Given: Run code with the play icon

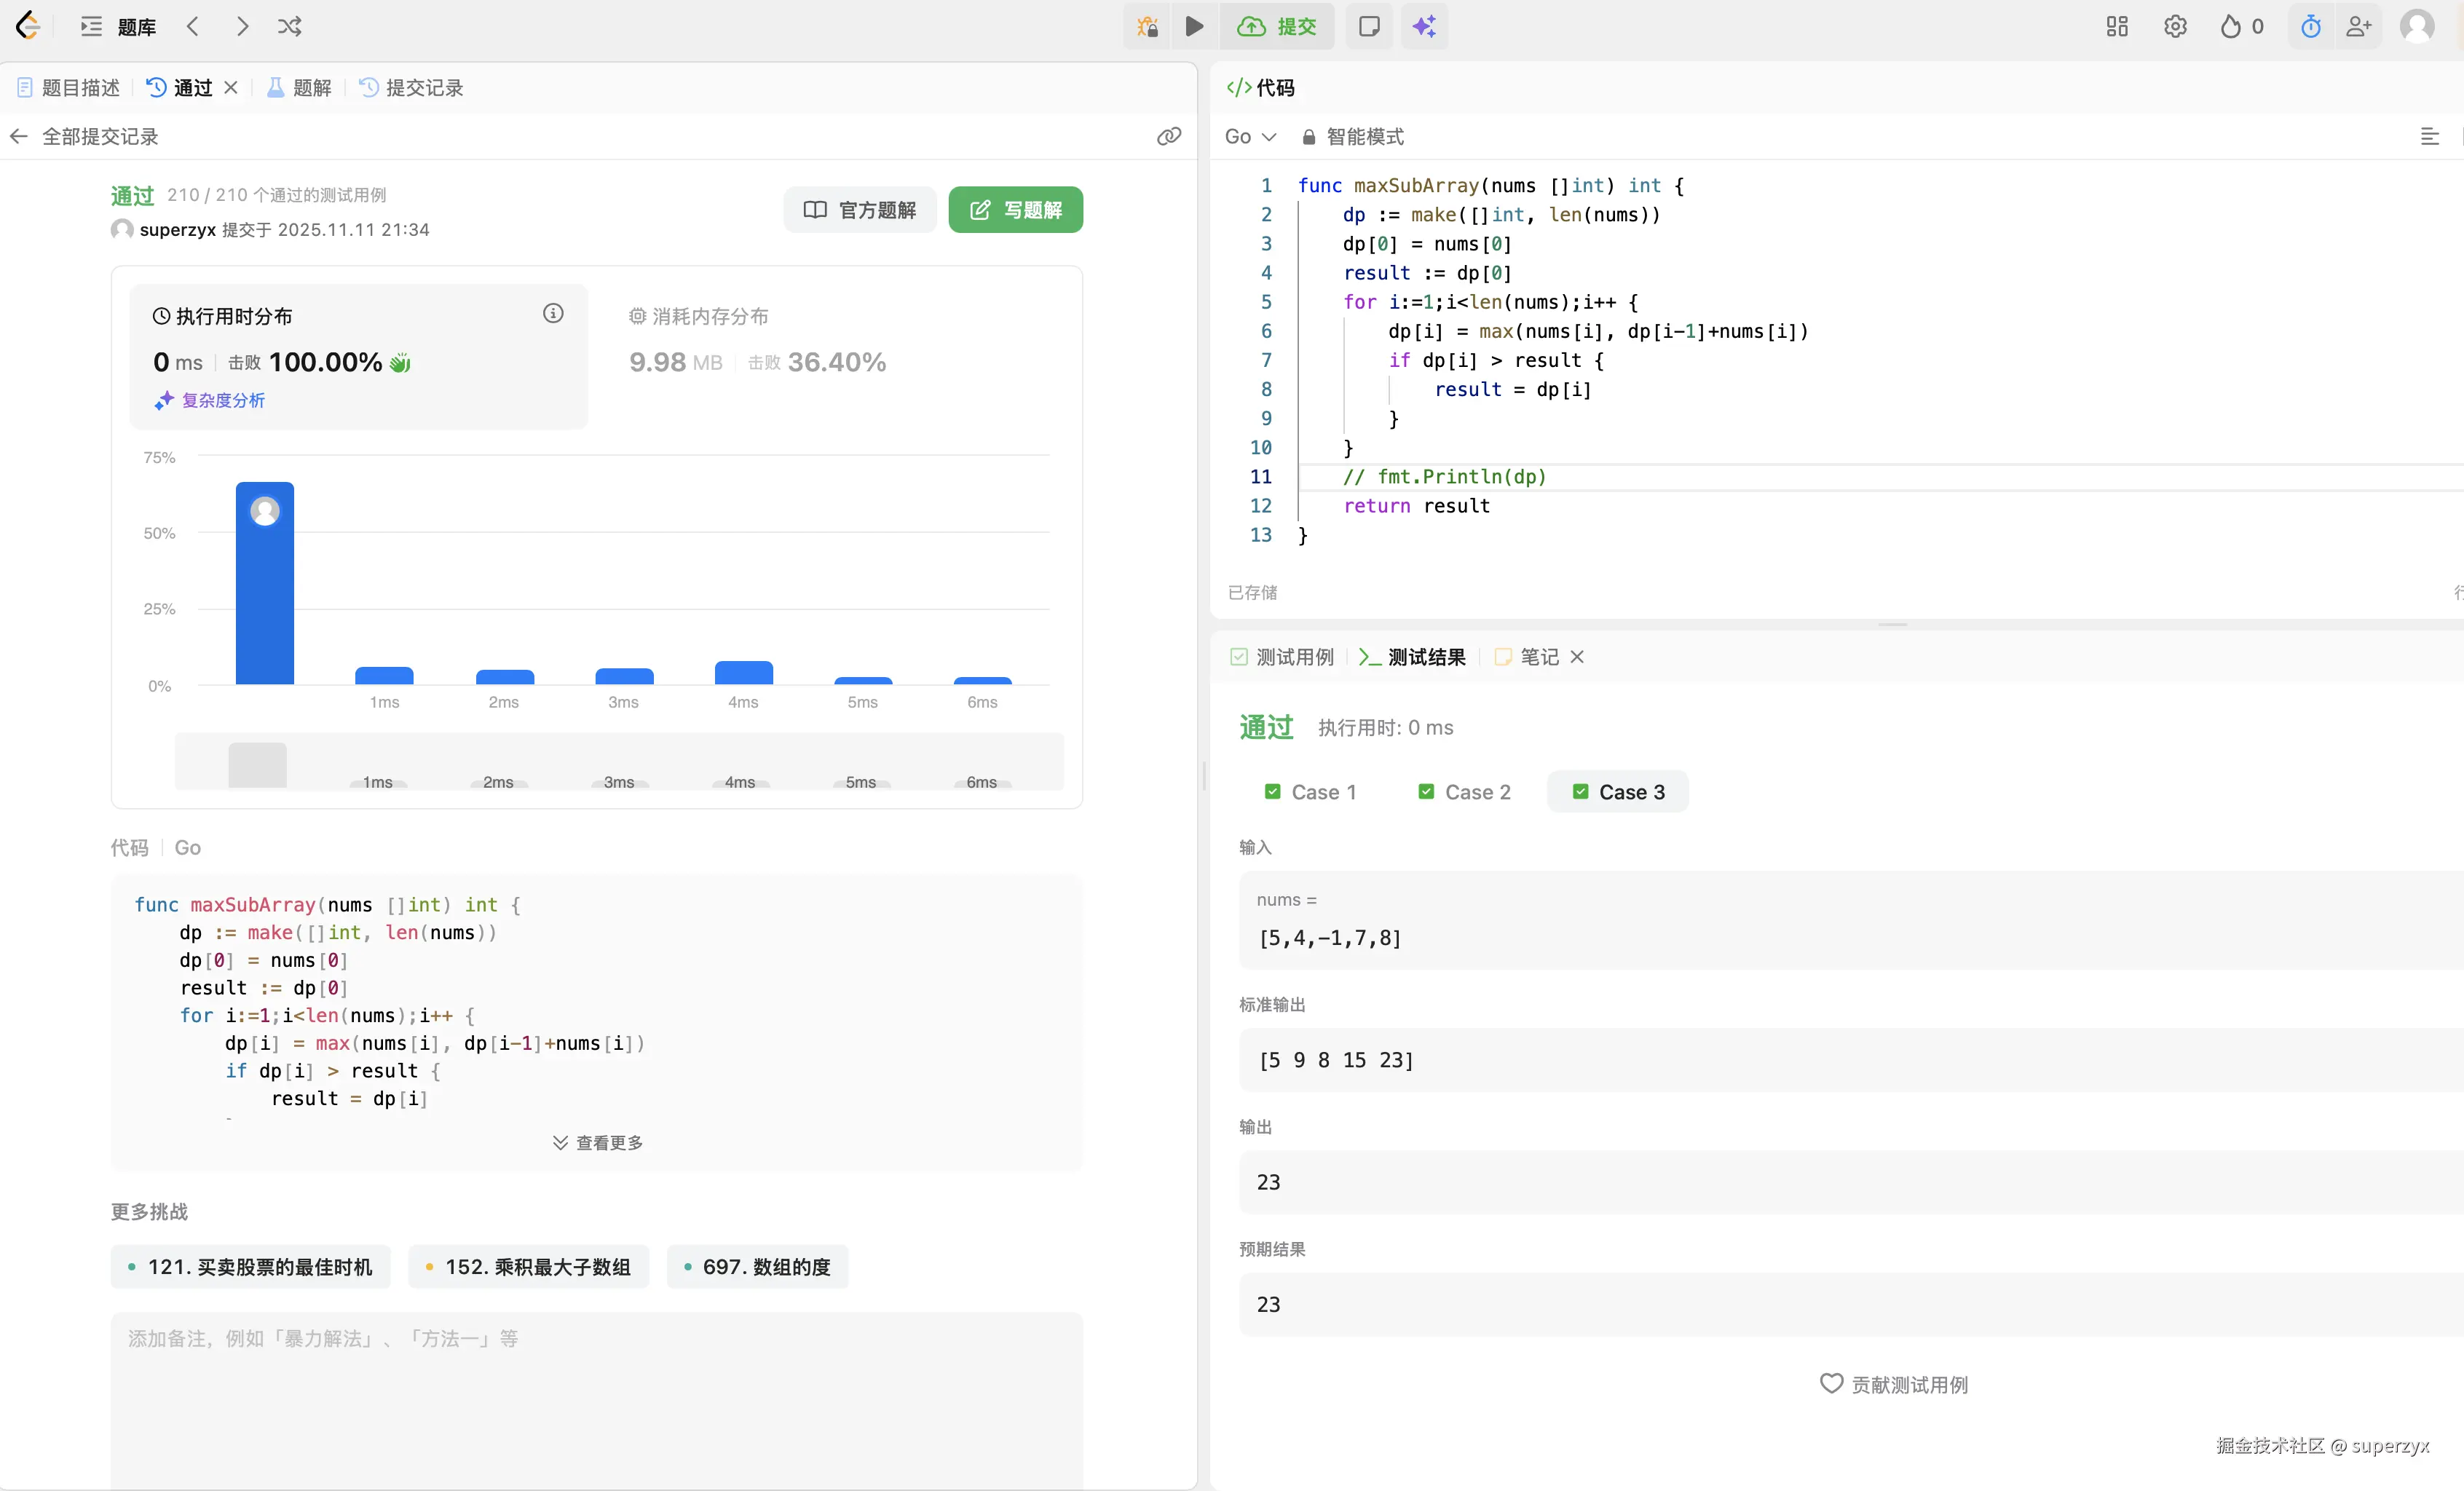Looking at the screenshot, I should [x=1194, y=27].
